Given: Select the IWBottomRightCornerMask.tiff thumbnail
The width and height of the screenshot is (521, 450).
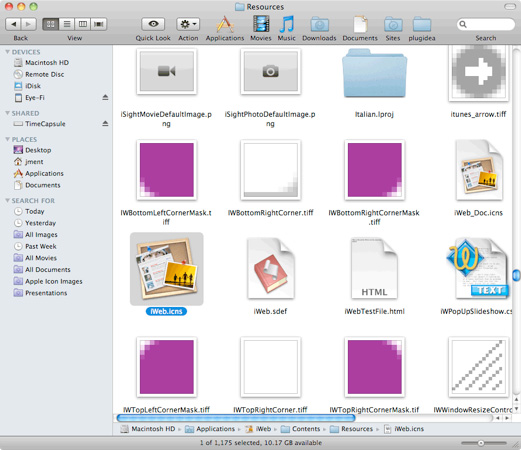Looking at the screenshot, I should [375, 170].
